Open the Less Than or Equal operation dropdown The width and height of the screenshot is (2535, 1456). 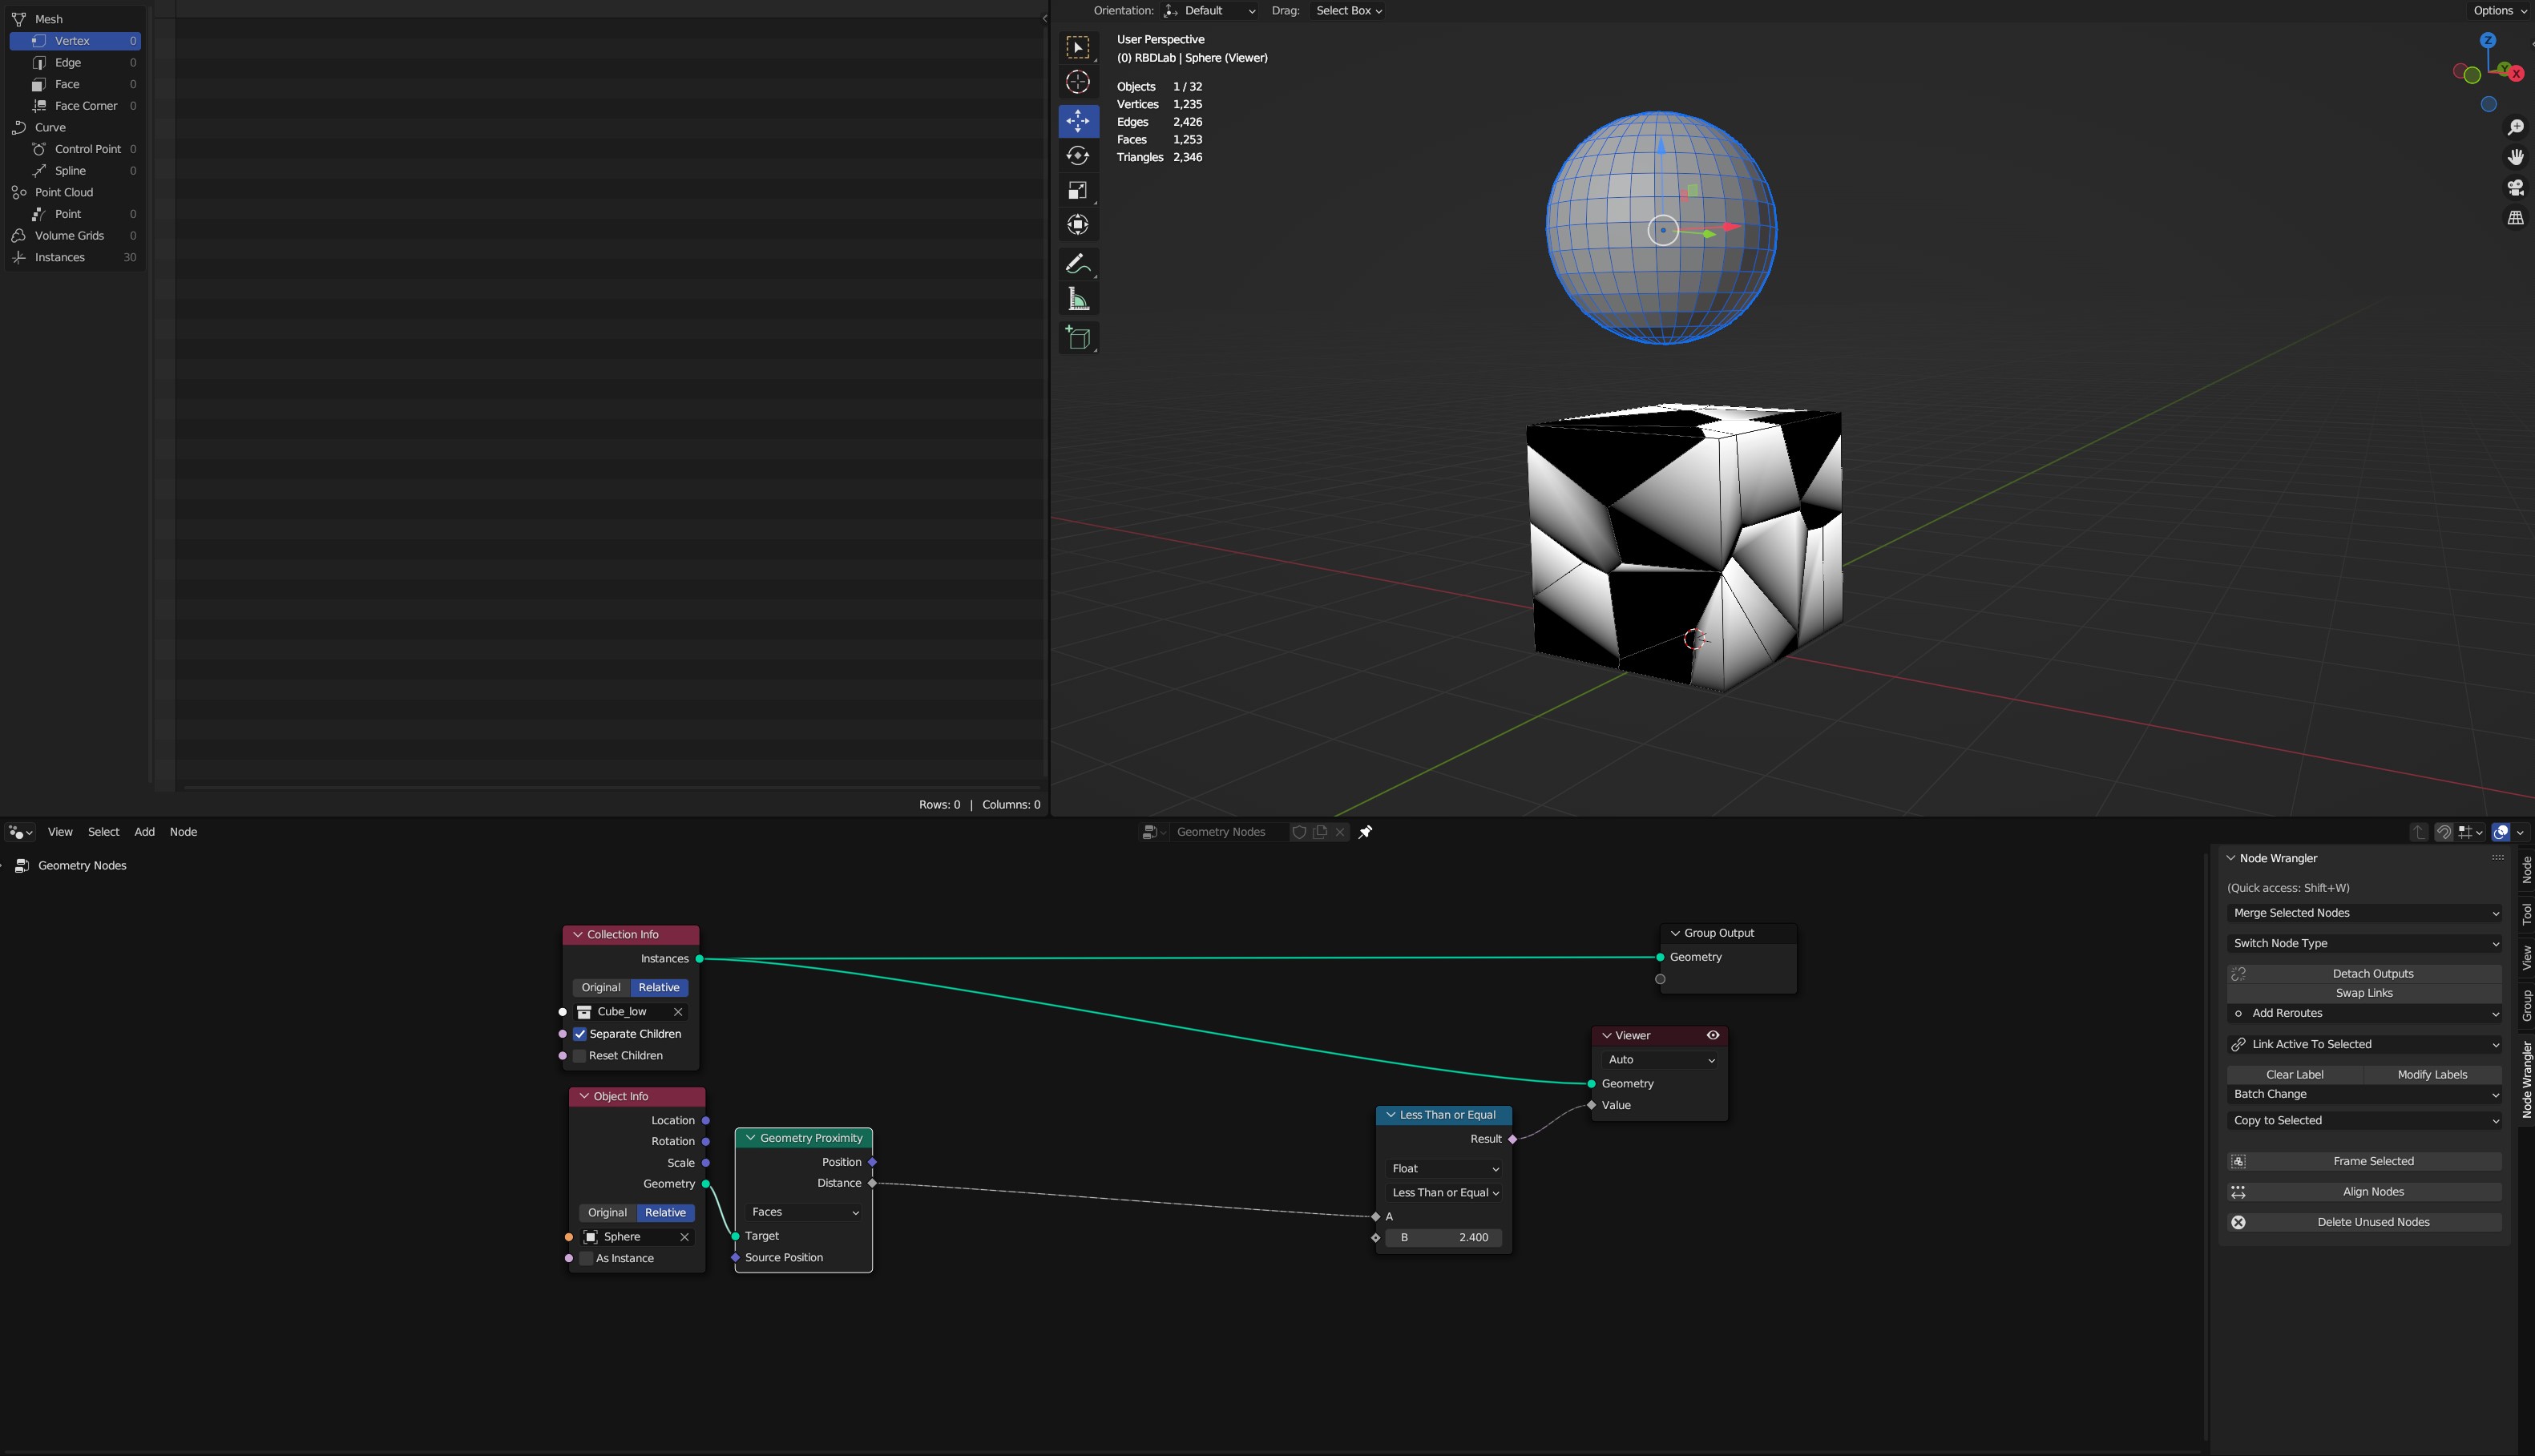coord(1444,1192)
